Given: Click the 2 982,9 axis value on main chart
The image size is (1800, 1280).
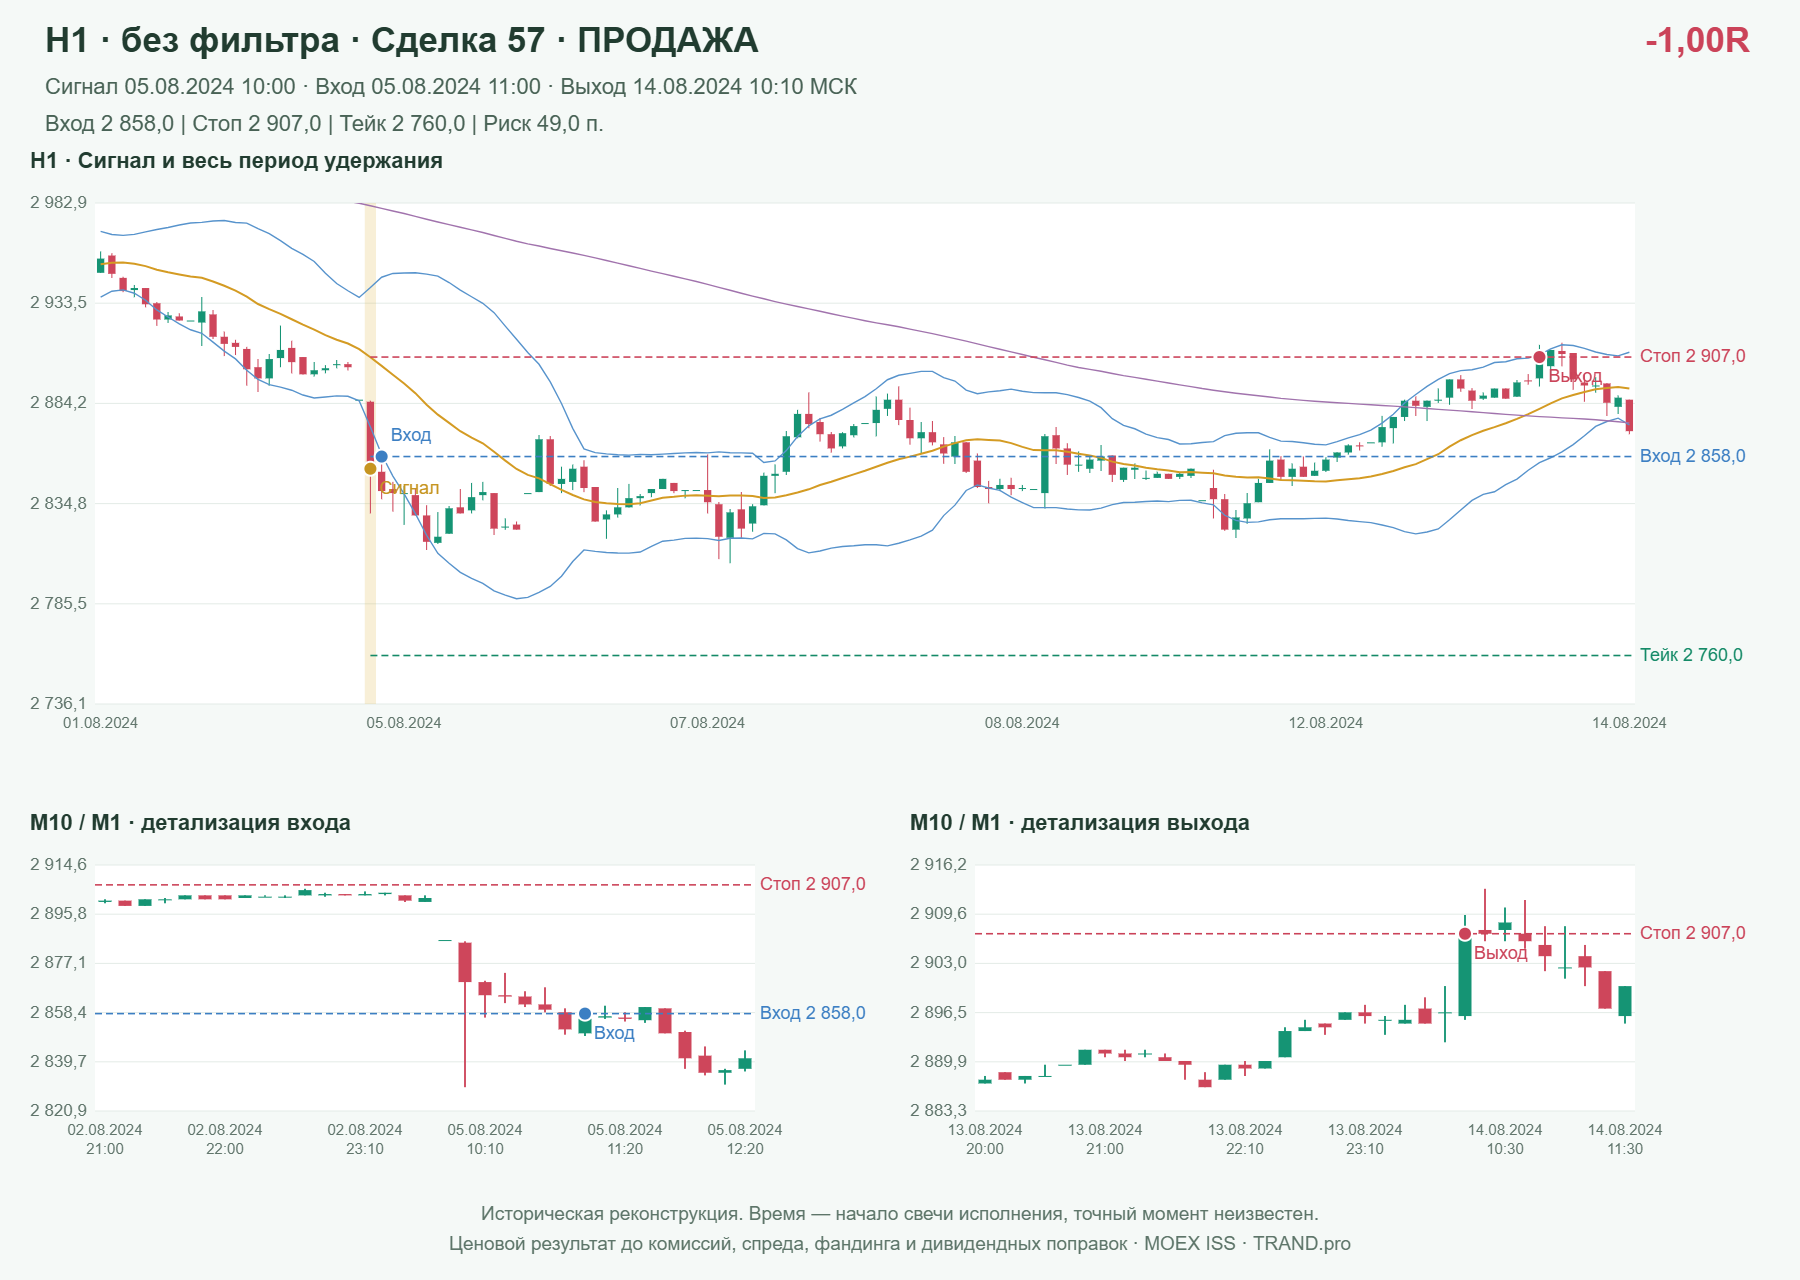Looking at the screenshot, I should point(58,202).
